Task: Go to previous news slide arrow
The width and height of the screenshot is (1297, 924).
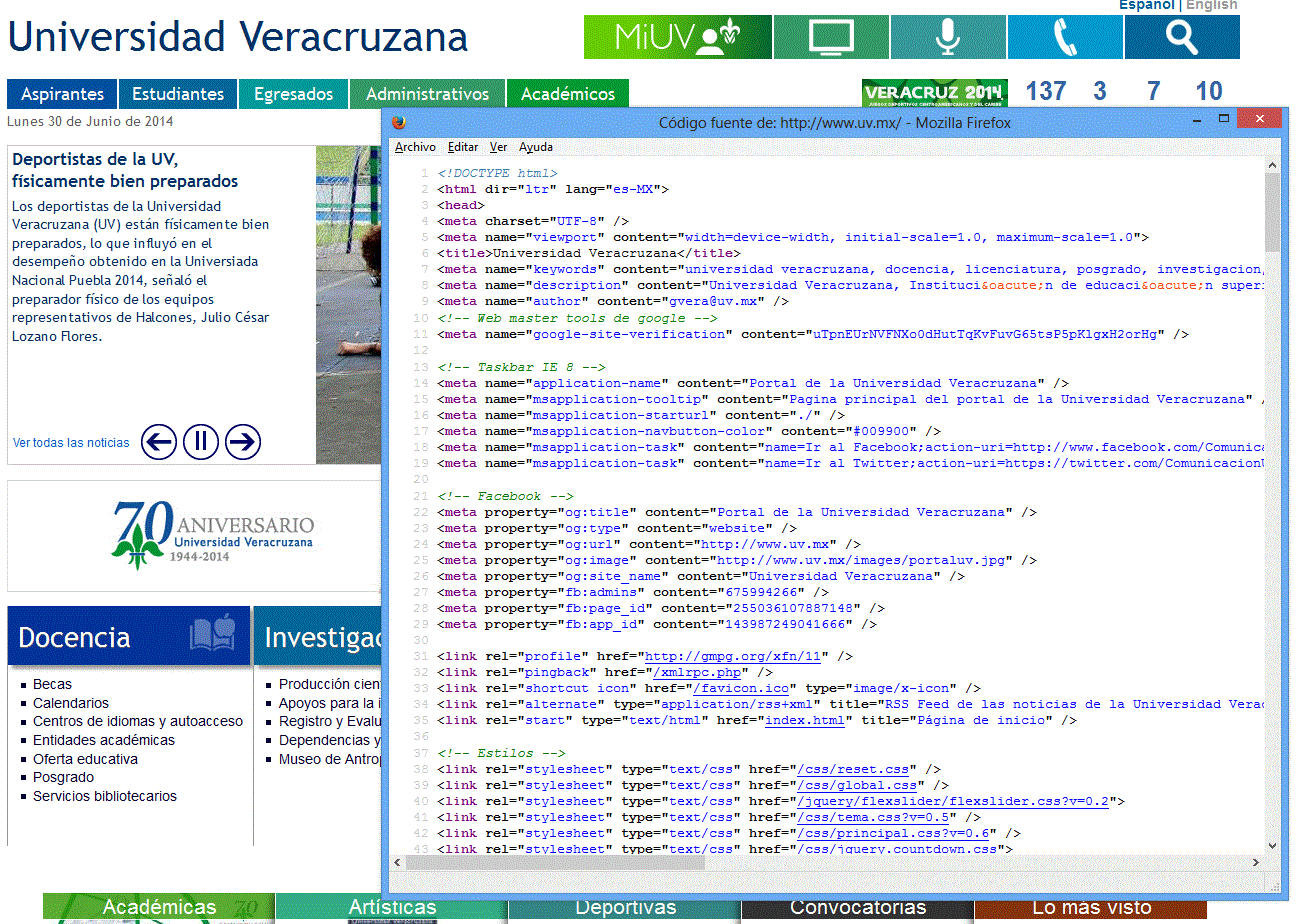Action: click(159, 441)
